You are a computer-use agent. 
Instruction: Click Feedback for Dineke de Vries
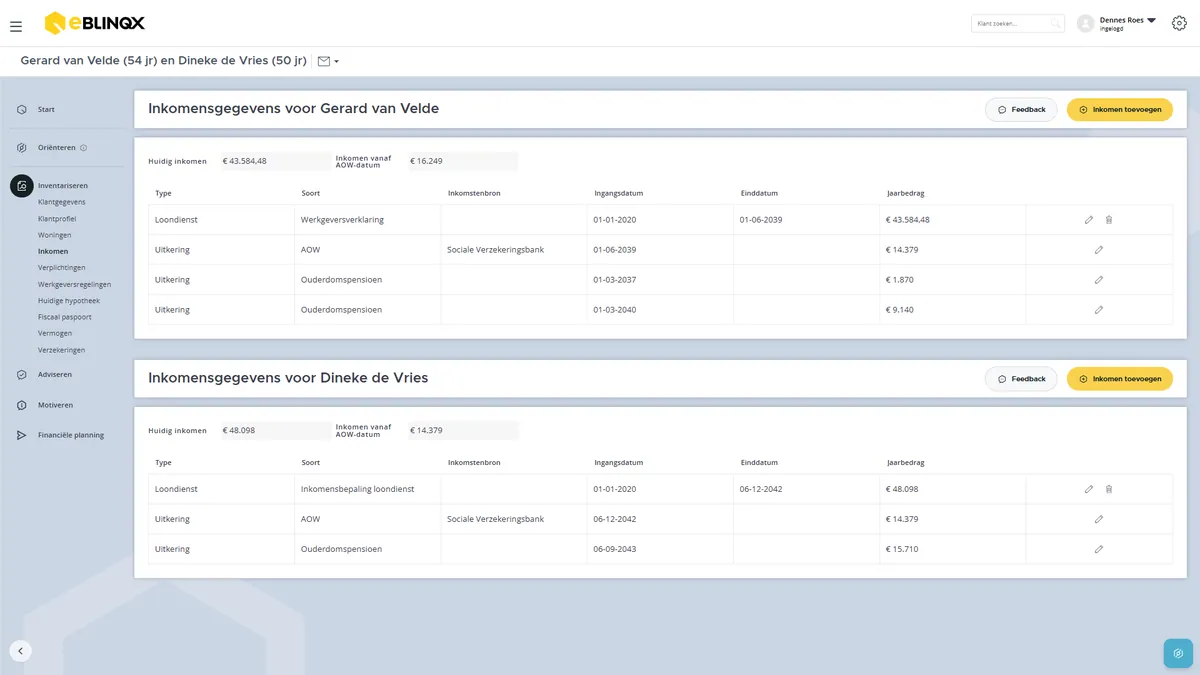coord(1021,379)
